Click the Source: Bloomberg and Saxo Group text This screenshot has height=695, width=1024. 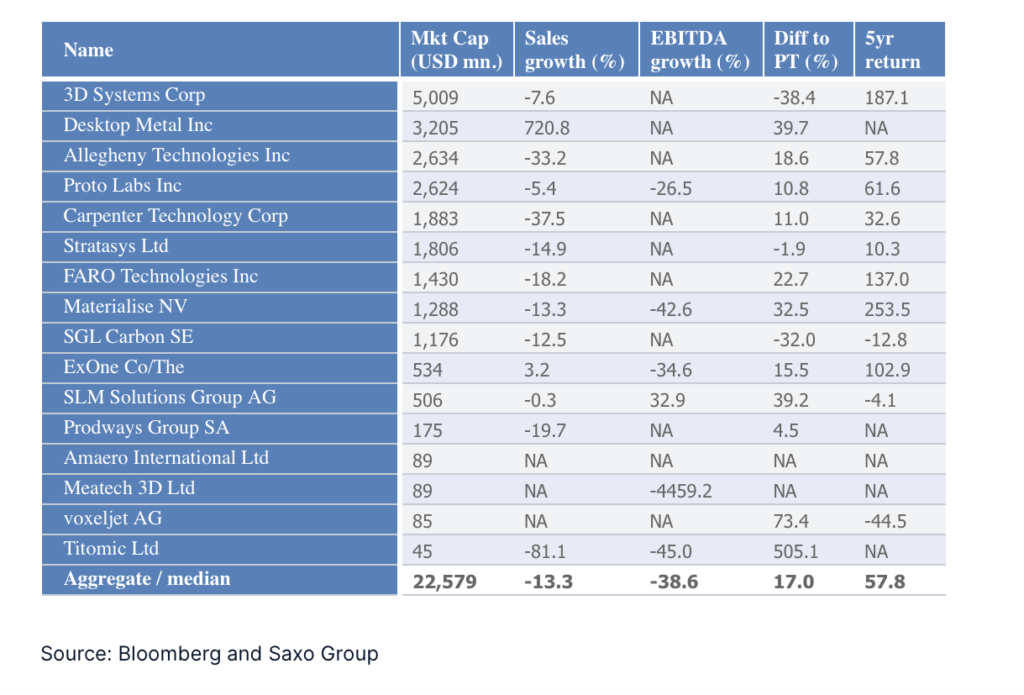(209, 654)
